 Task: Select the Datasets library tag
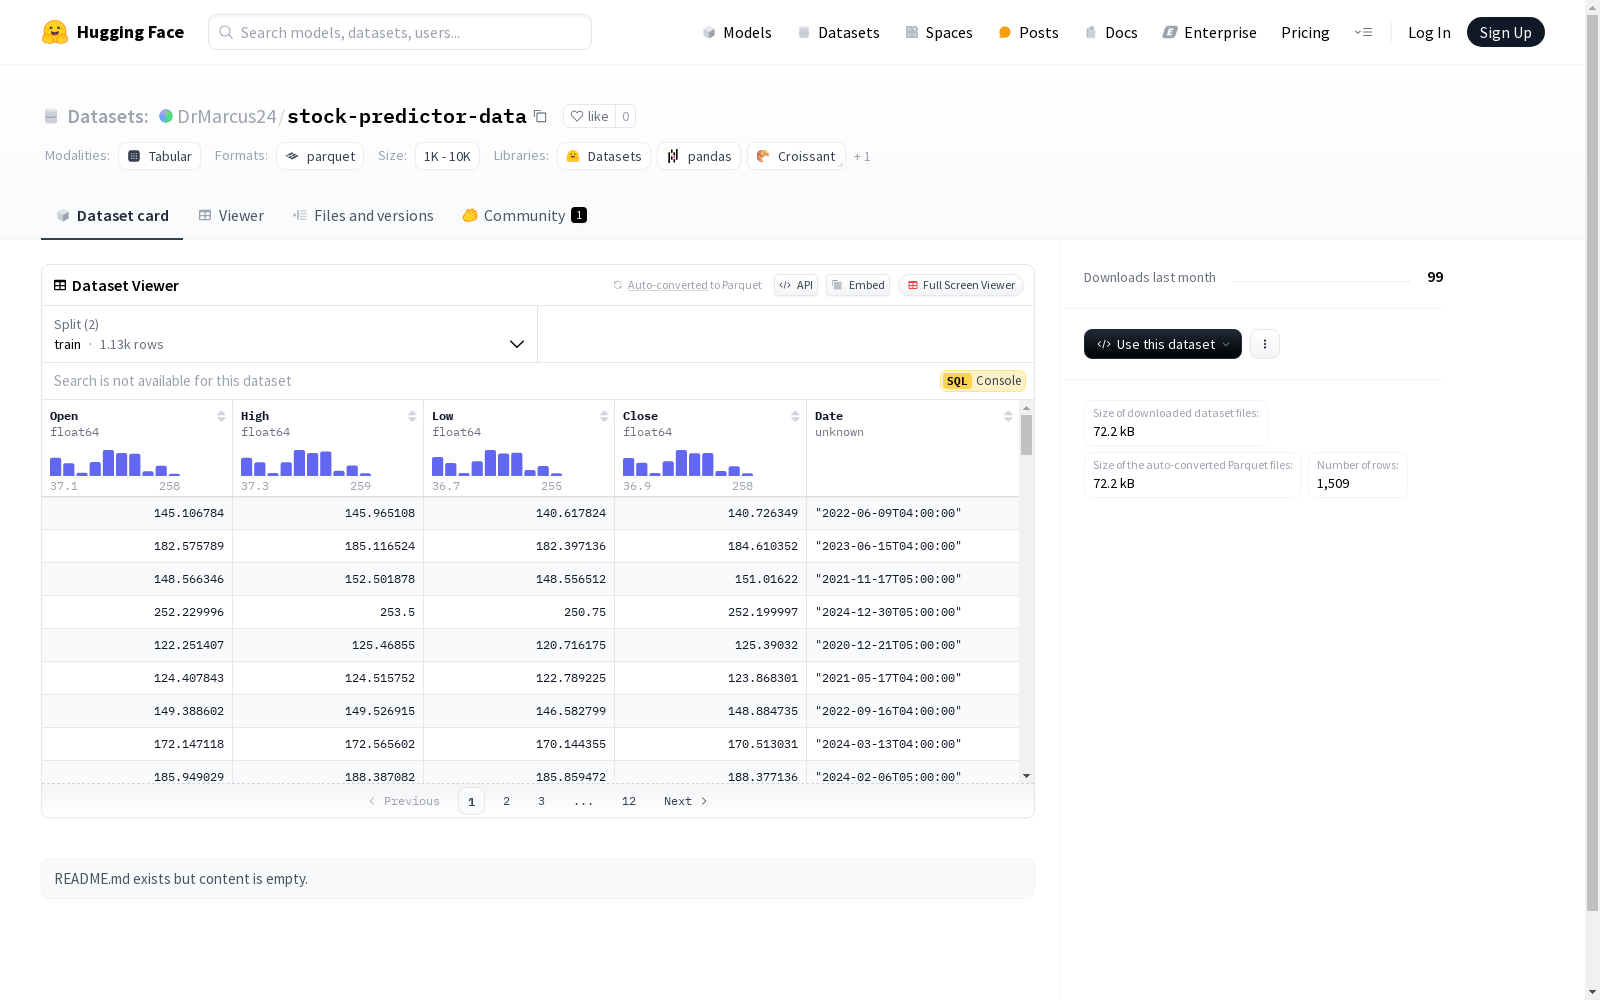[604, 156]
